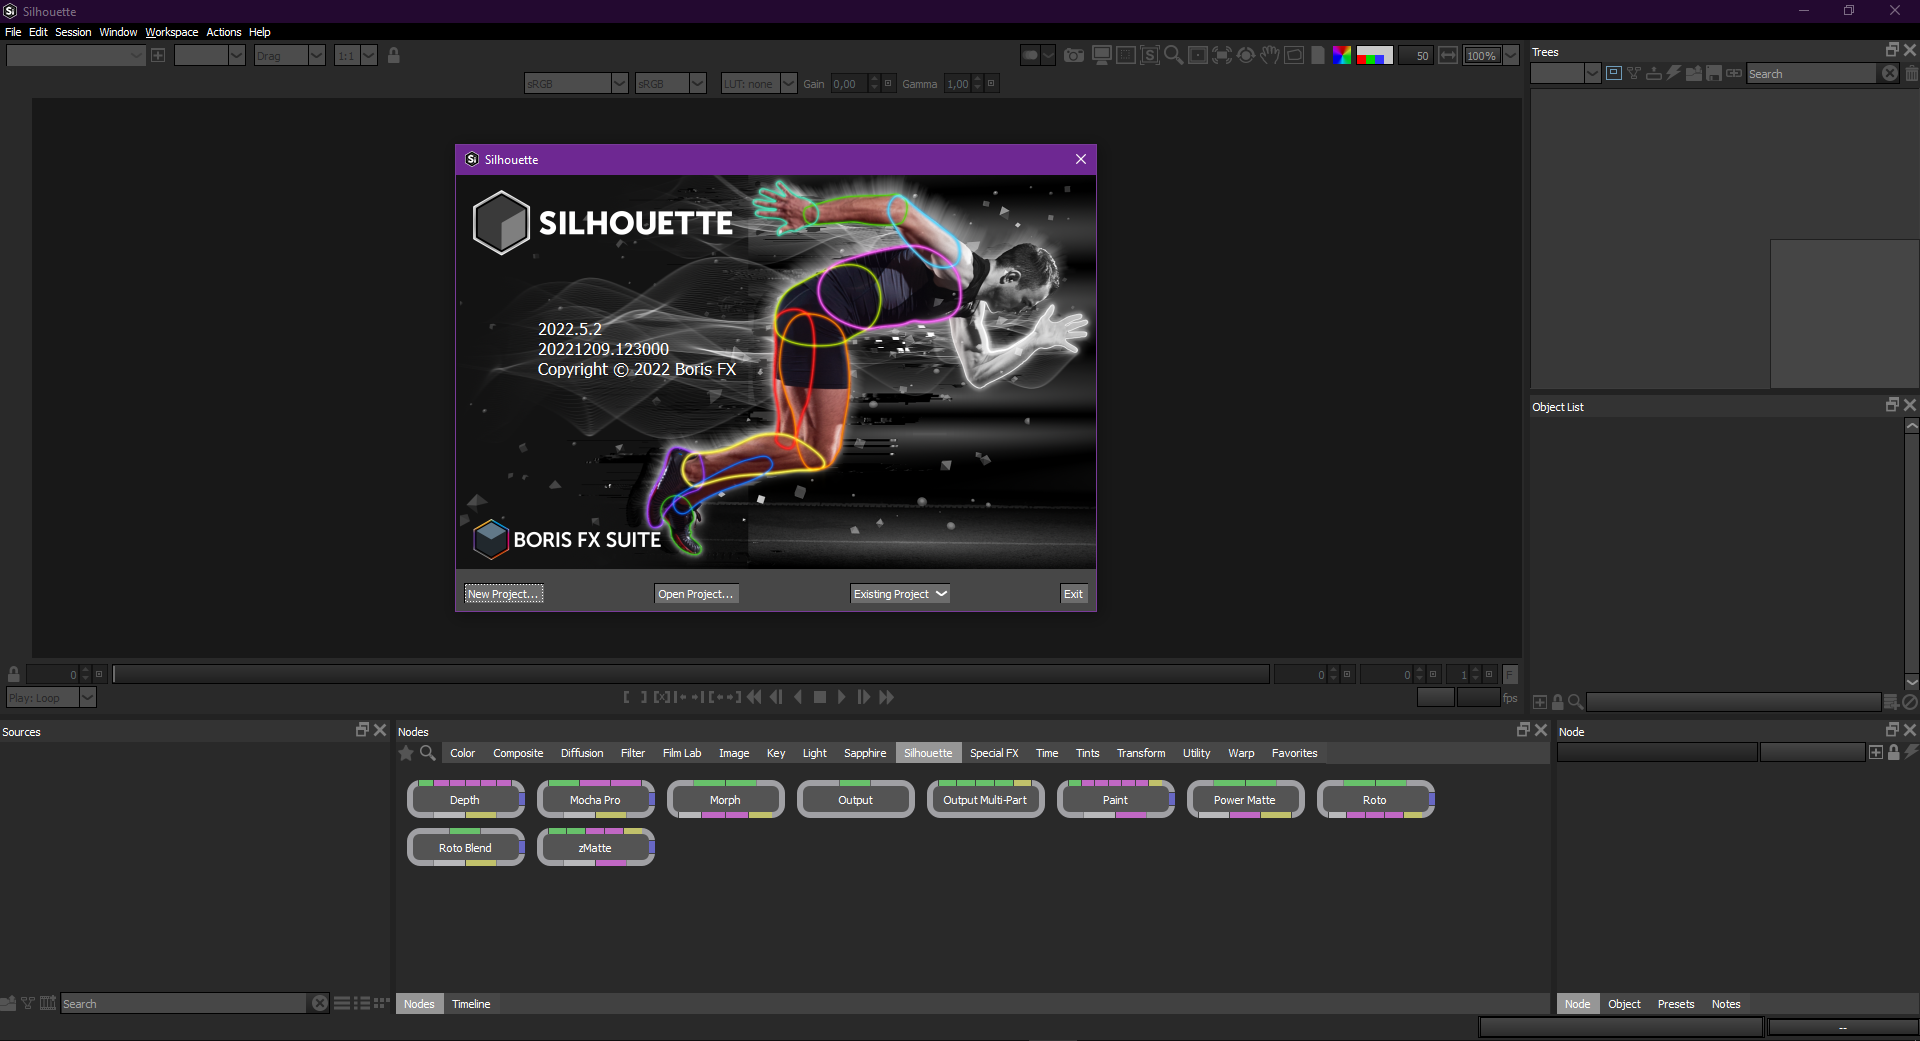Open the LUT: none dropdown
Image resolution: width=1920 pixels, height=1041 pixels.
[x=759, y=84]
